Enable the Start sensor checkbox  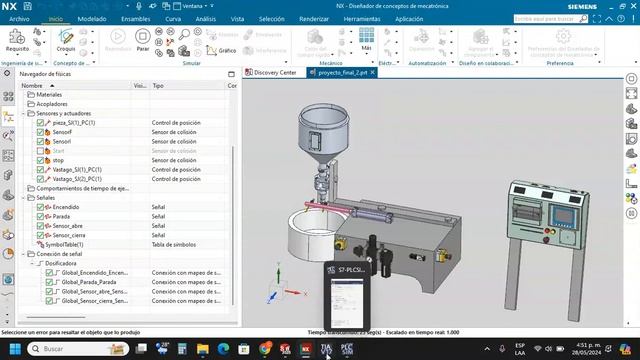coord(40,151)
